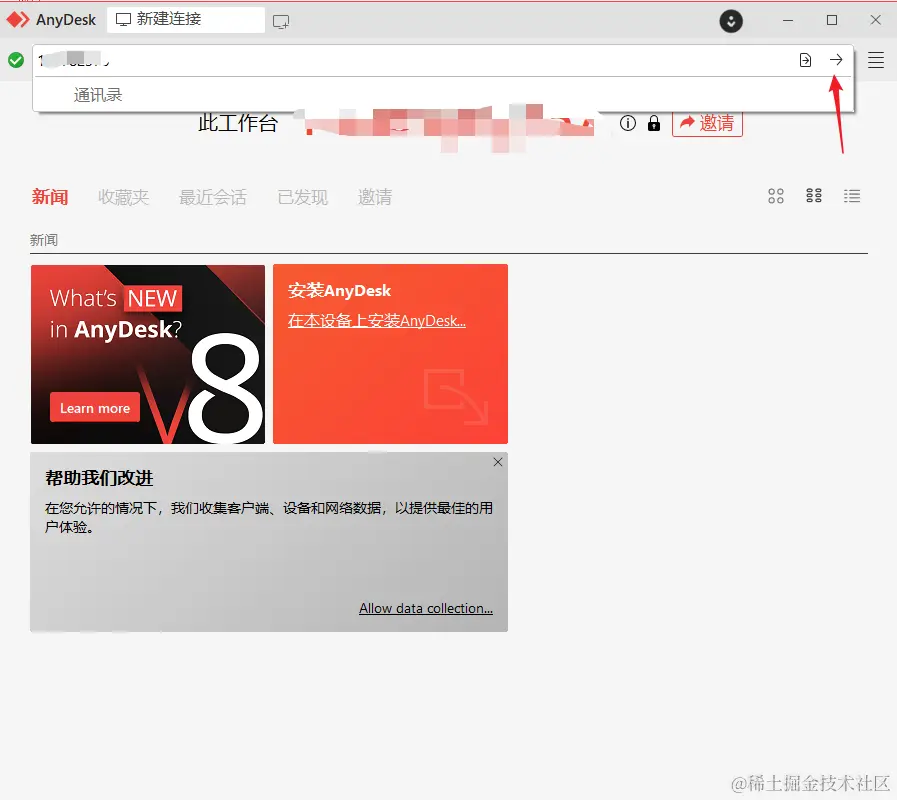This screenshot has width=897, height=800.
Task: Minimize the AnyDesk window
Action: click(x=788, y=20)
